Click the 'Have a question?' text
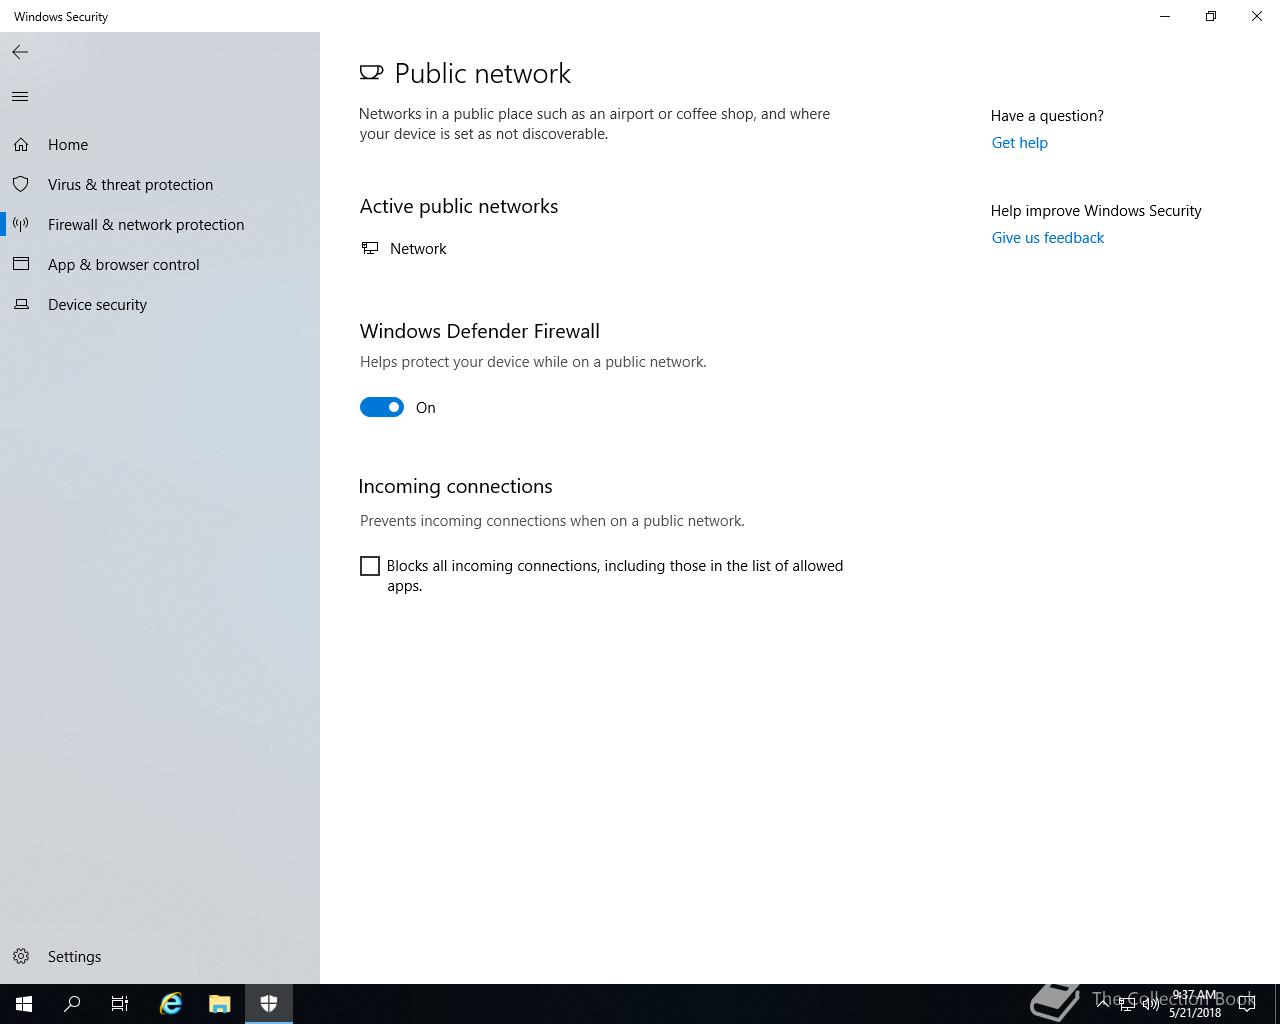 pos(1047,116)
